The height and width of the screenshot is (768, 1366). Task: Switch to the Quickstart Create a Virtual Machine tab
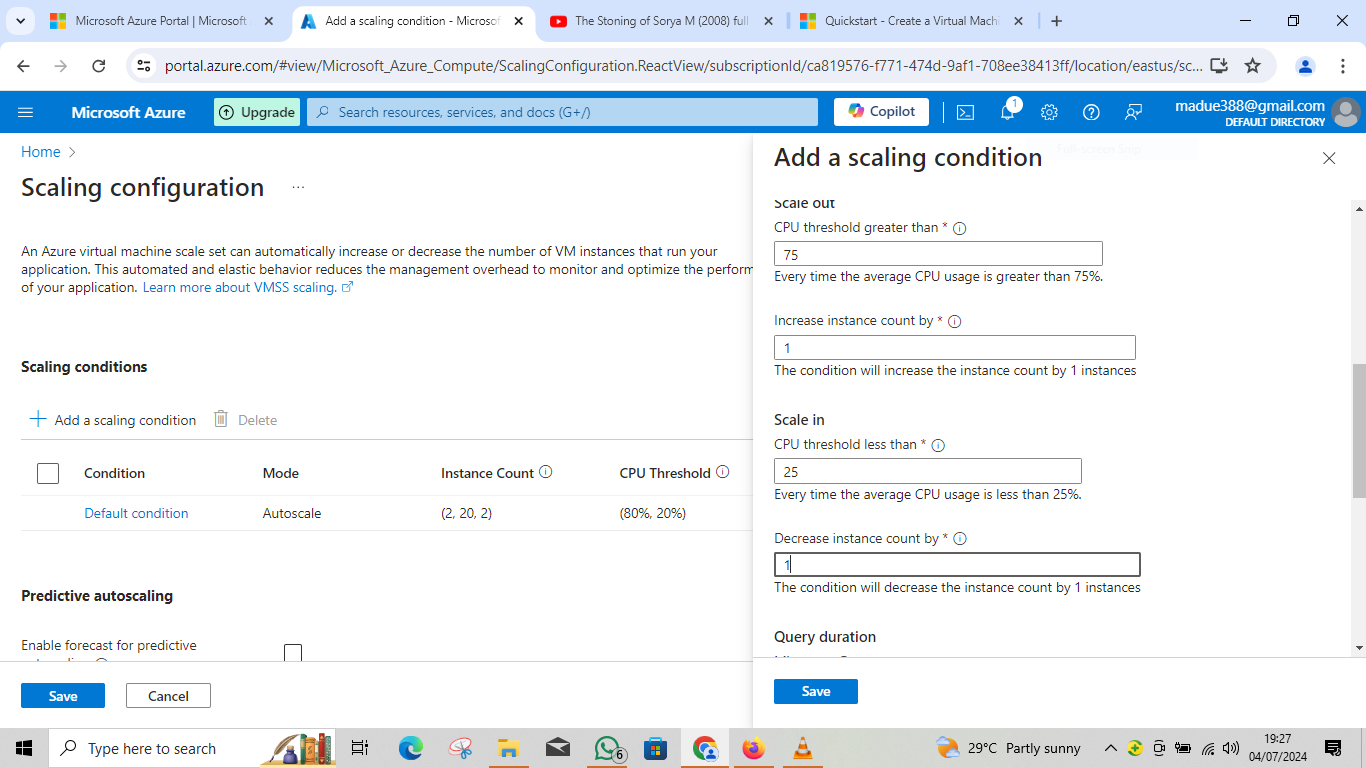pyautogui.click(x=912, y=21)
